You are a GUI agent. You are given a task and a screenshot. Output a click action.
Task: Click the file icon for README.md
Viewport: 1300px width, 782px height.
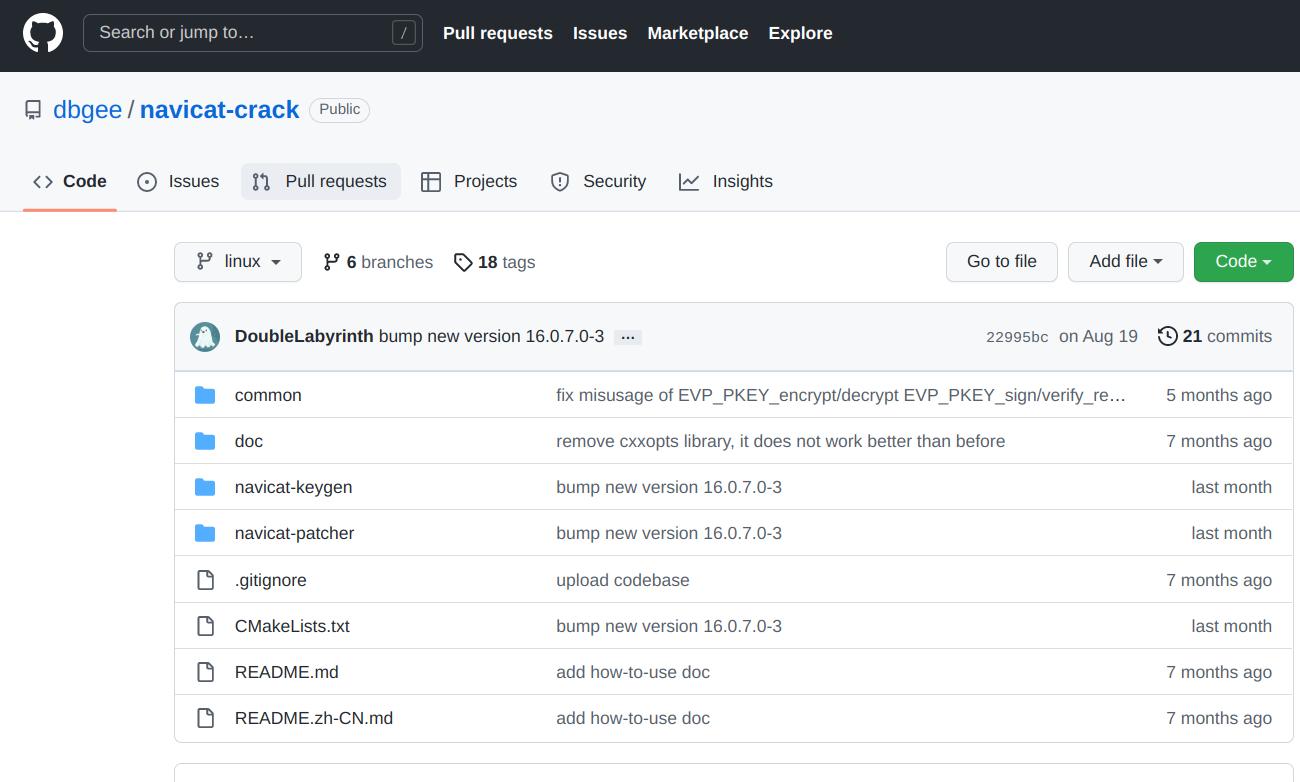205,672
